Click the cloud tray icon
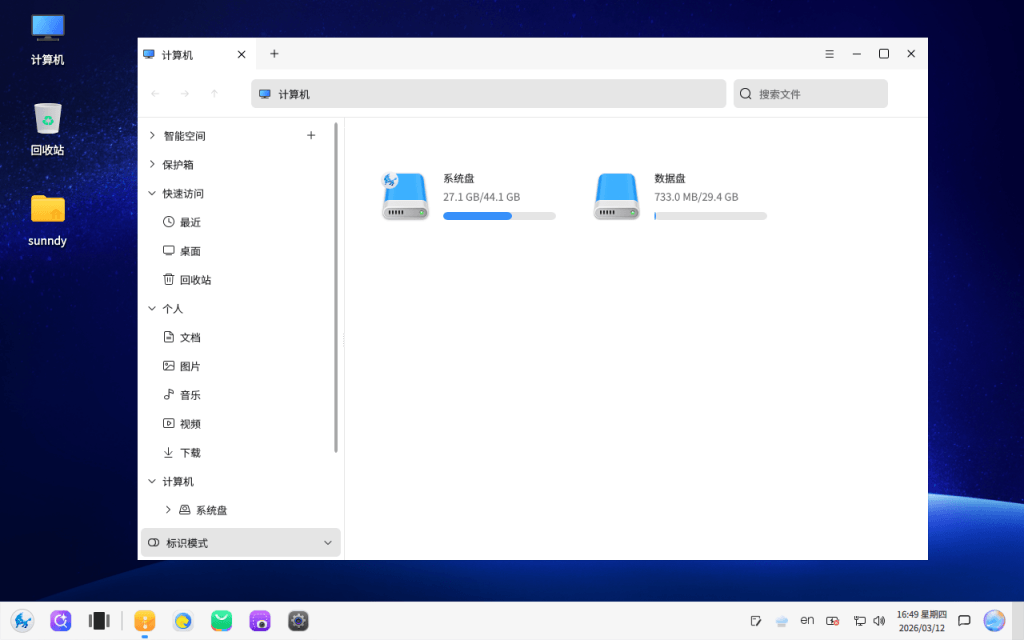Image resolution: width=1024 pixels, height=640 pixels. pos(782,620)
